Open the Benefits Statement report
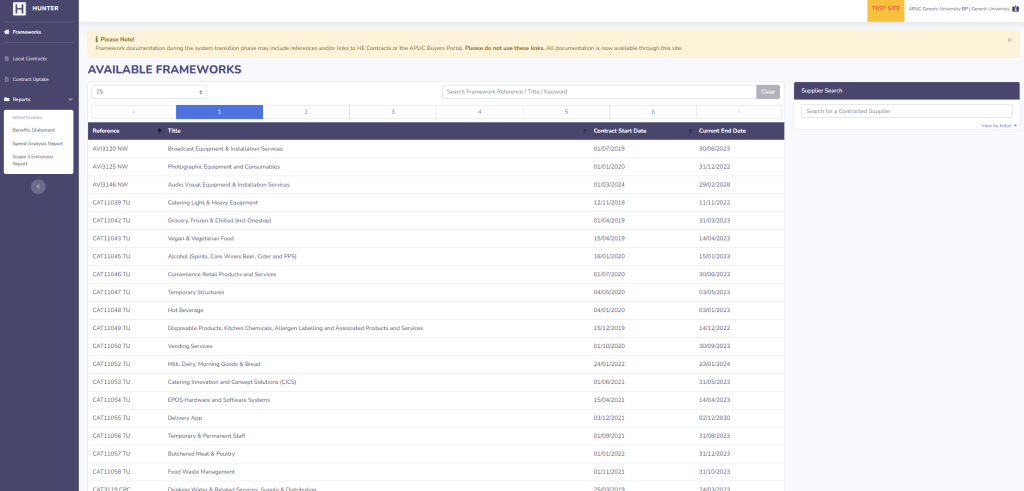1024x491 pixels. 34,130
